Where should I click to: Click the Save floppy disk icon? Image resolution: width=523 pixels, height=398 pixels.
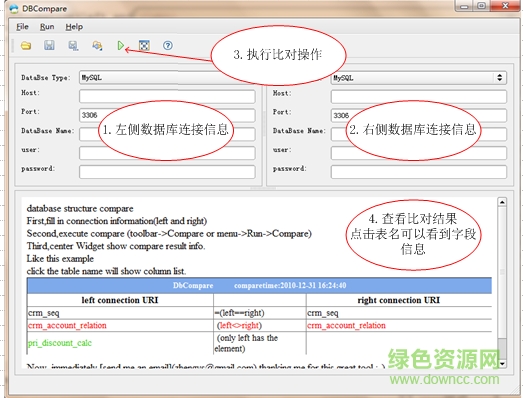tap(49, 45)
